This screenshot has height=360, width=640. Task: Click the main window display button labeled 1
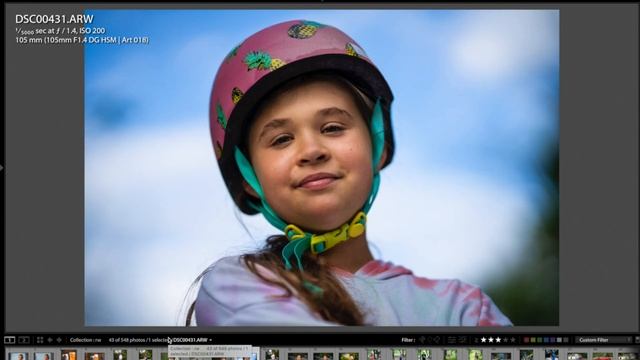click(9, 340)
